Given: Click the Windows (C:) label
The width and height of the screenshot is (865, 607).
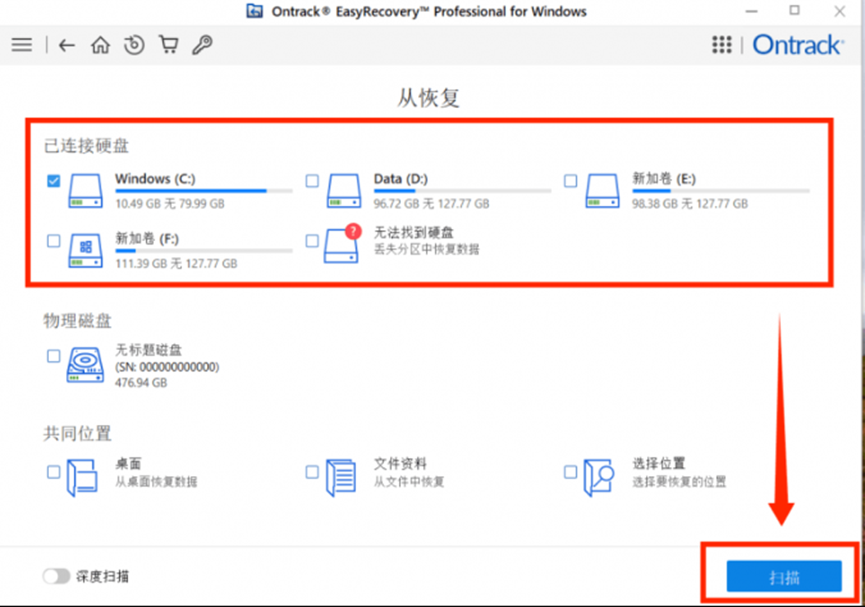Looking at the screenshot, I should point(155,179).
